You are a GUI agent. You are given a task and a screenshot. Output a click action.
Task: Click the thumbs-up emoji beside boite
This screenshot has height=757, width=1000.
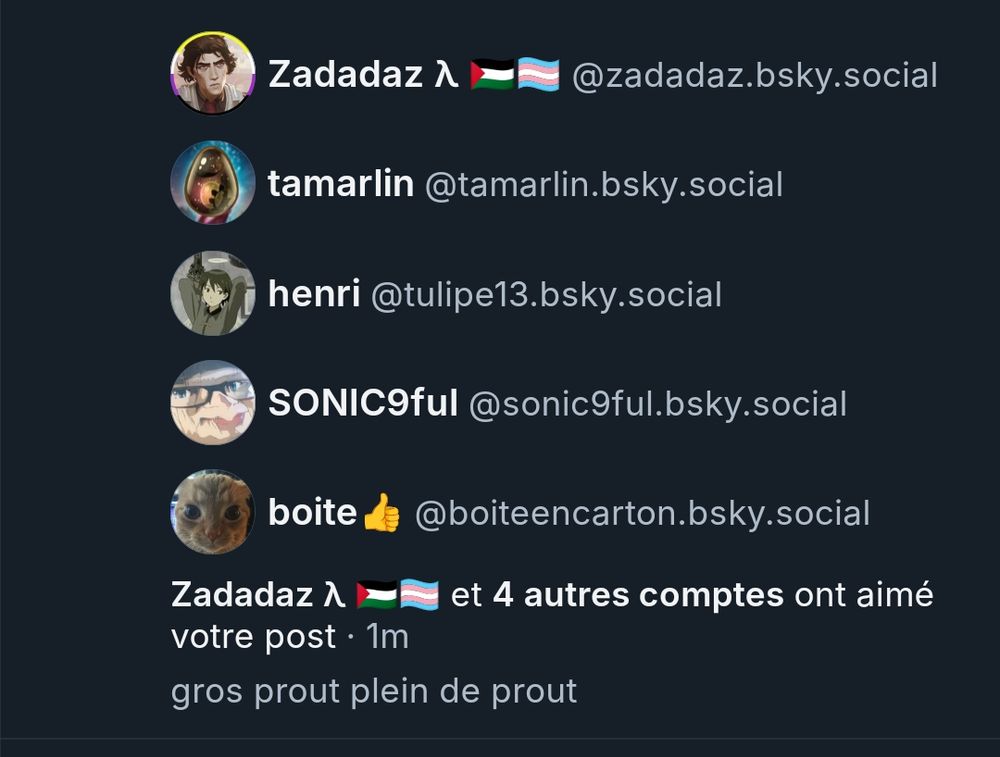(381, 513)
